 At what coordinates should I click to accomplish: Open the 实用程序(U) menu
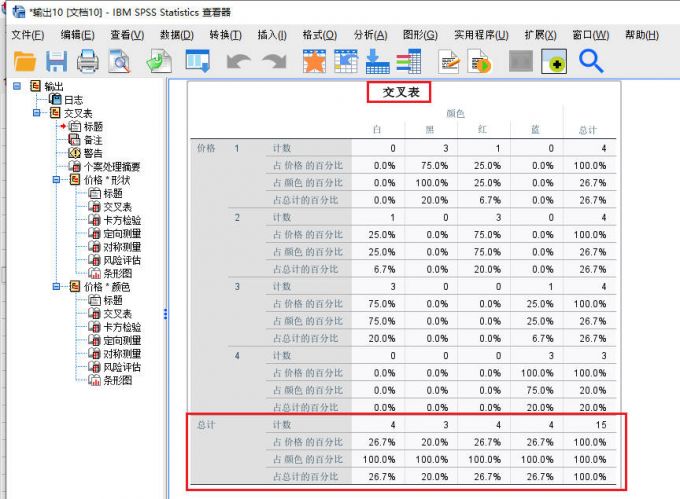tap(481, 35)
